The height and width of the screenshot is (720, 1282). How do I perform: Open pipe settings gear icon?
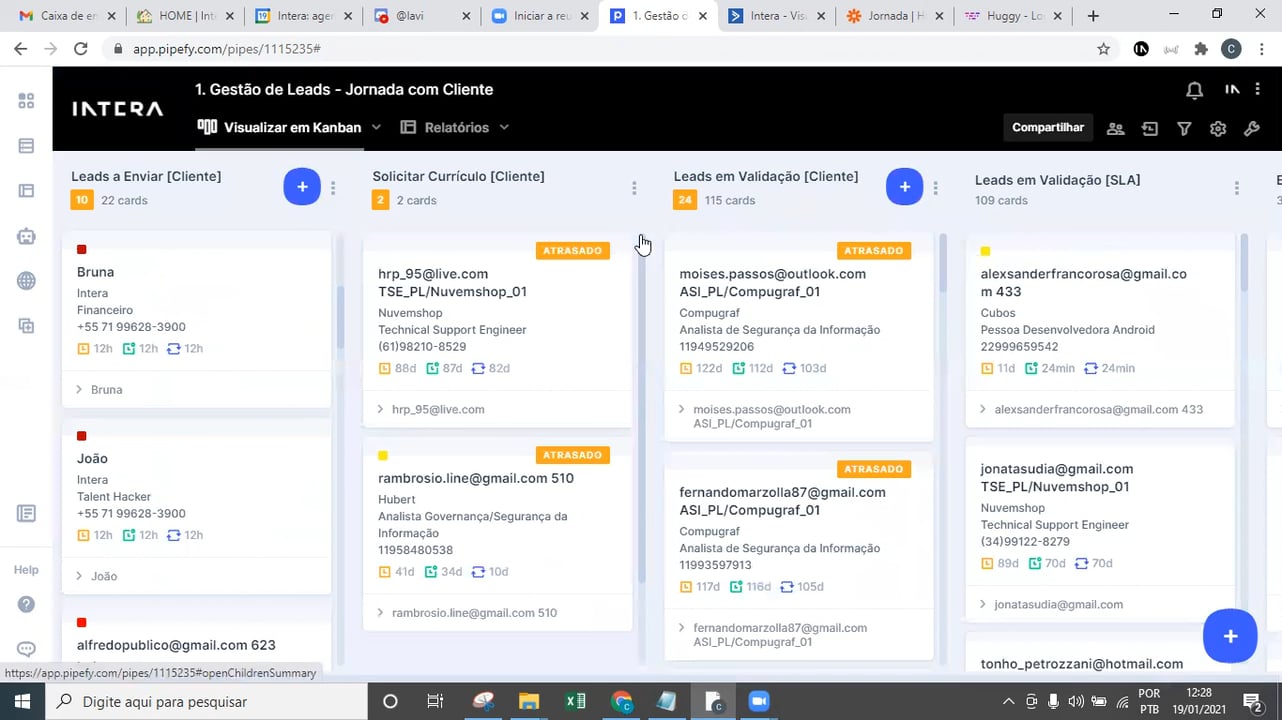tap(1218, 128)
